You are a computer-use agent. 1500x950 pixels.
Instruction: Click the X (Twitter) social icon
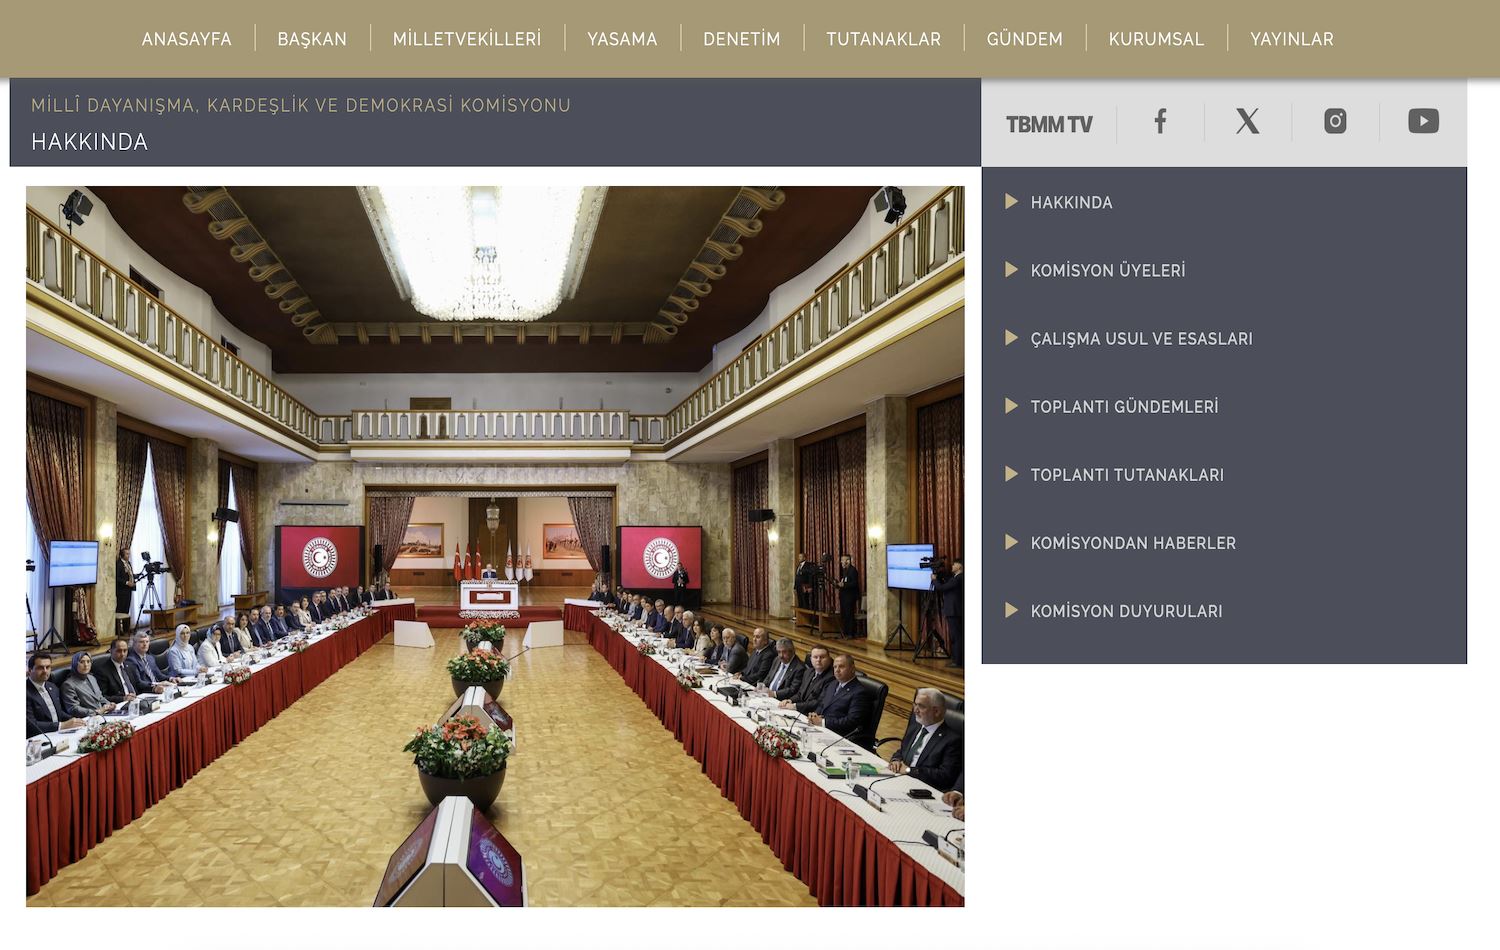(x=1247, y=122)
